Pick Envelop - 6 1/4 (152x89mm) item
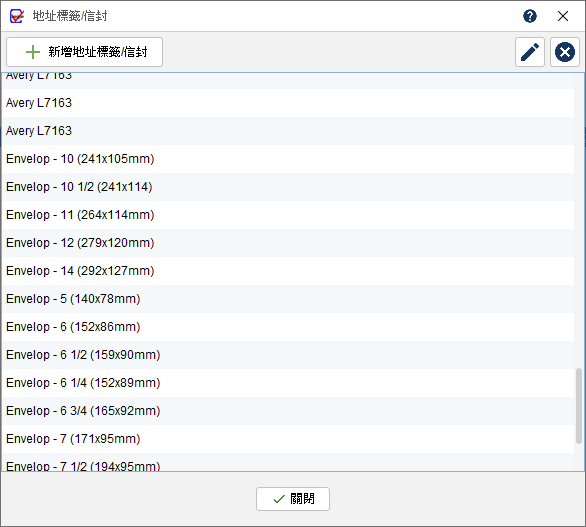This screenshot has width=586, height=527. pos(288,383)
